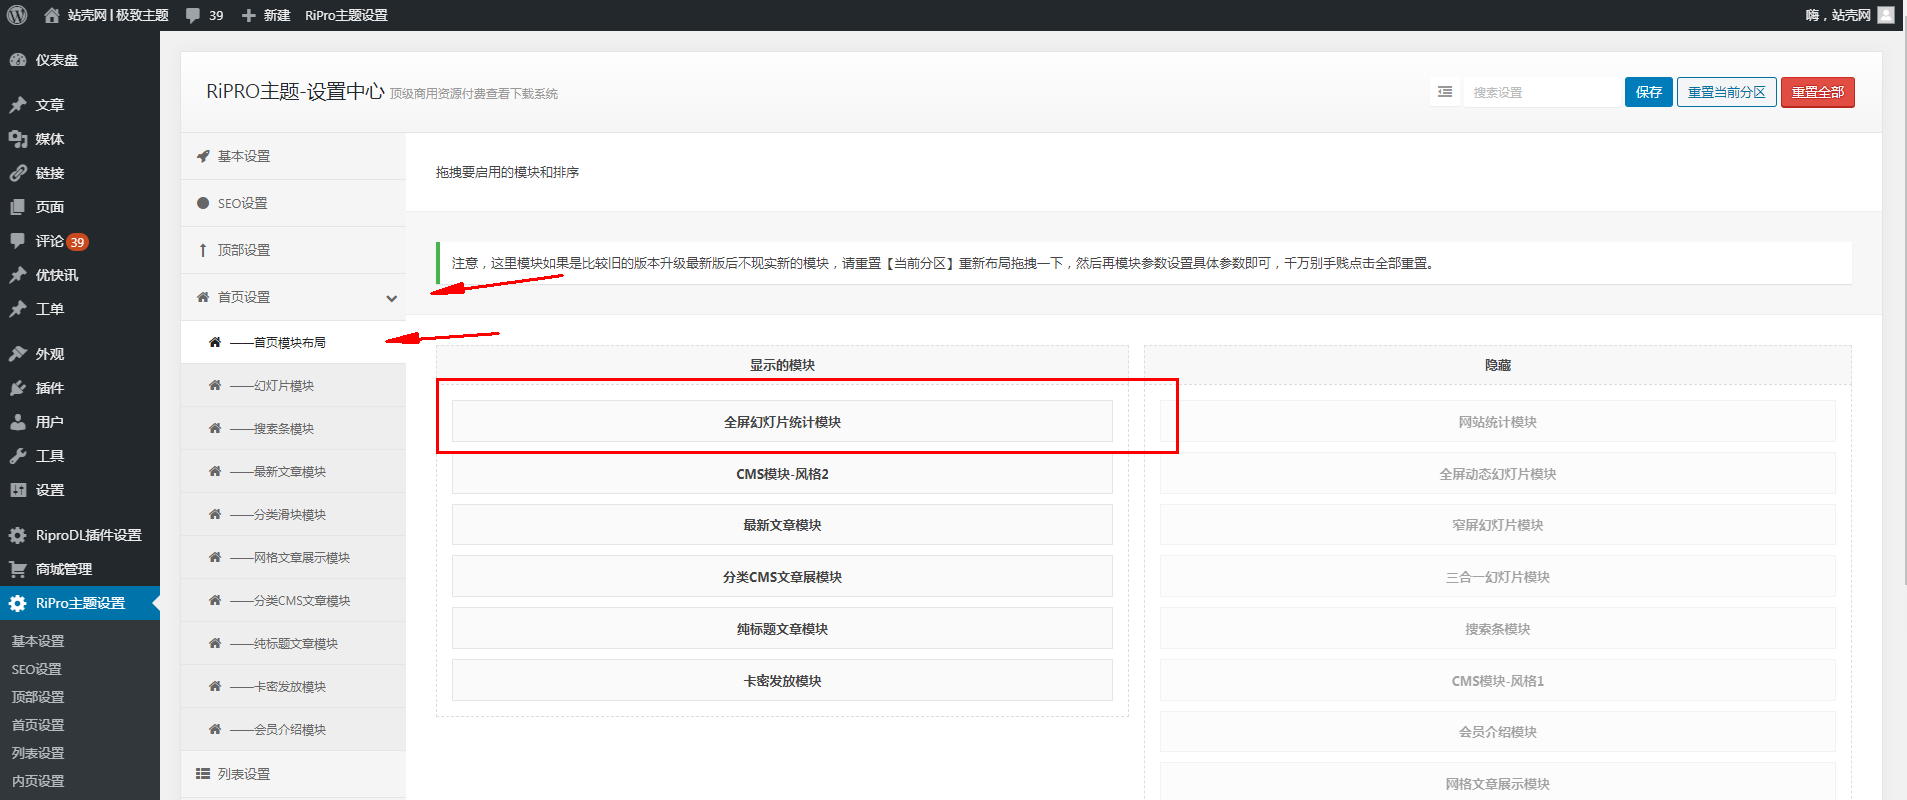Collapse 首页设置 section chevron
The height and width of the screenshot is (800, 1907).
coord(392,298)
